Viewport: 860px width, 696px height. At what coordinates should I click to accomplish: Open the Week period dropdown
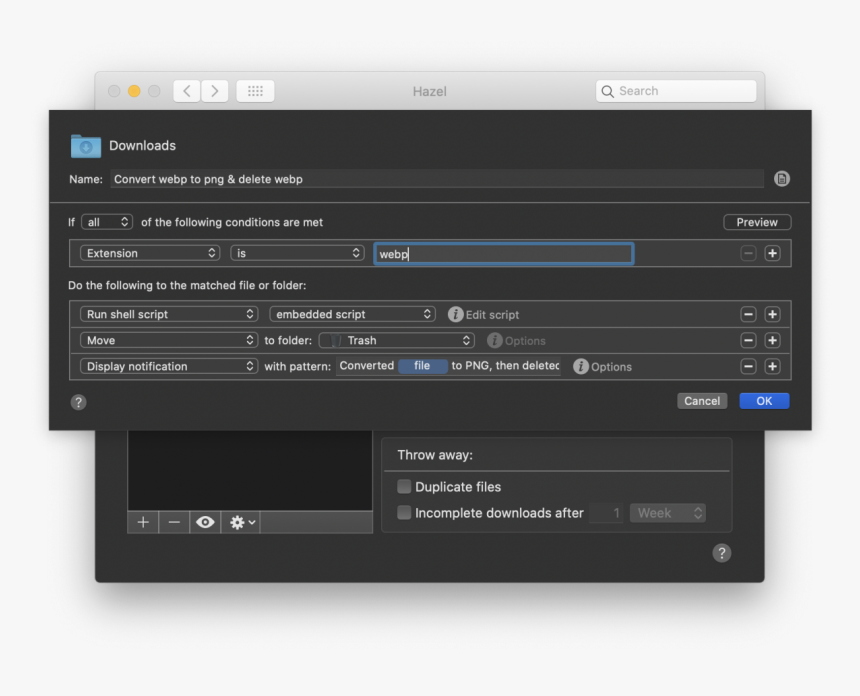click(x=667, y=513)
